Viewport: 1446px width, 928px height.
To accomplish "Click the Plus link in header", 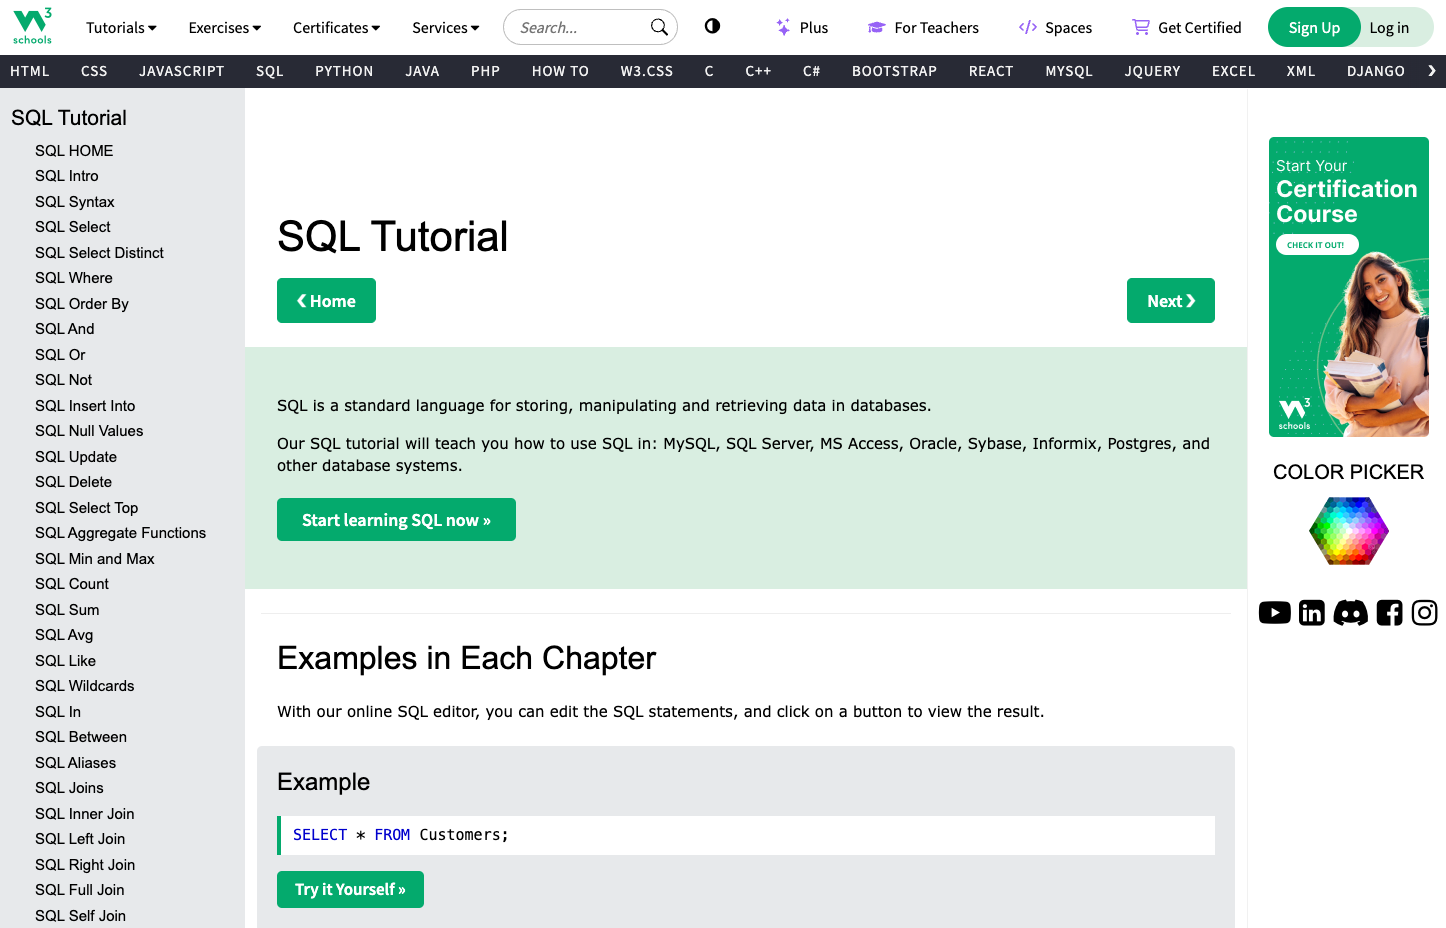I will (x=802, y=28).
